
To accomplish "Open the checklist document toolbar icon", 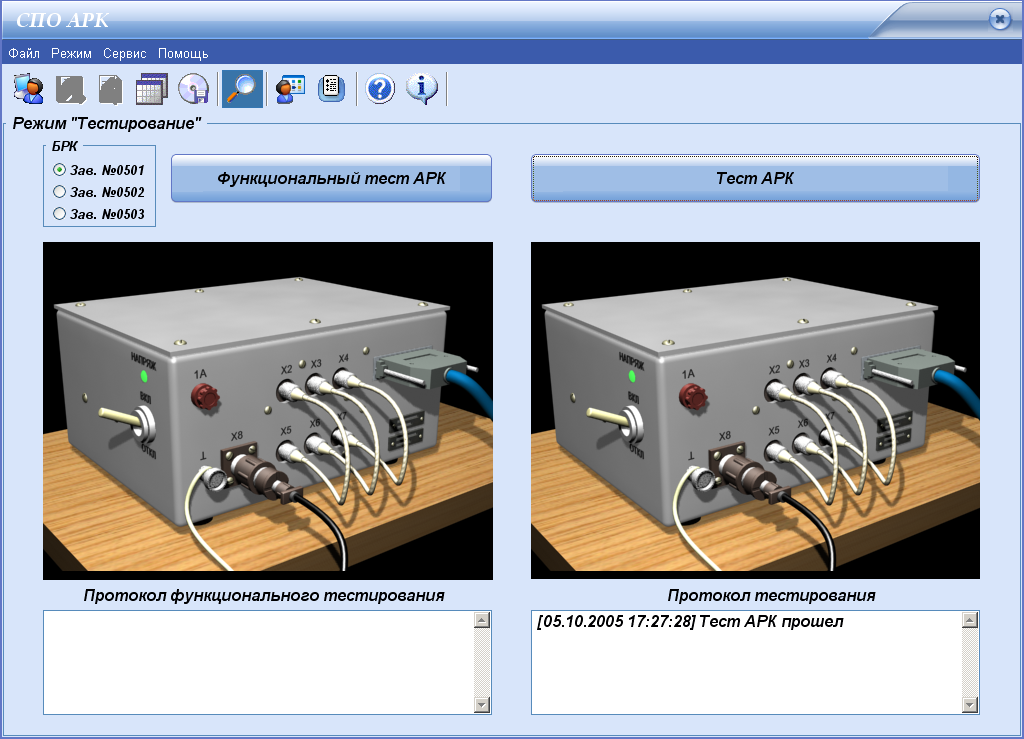I will 332,90.
